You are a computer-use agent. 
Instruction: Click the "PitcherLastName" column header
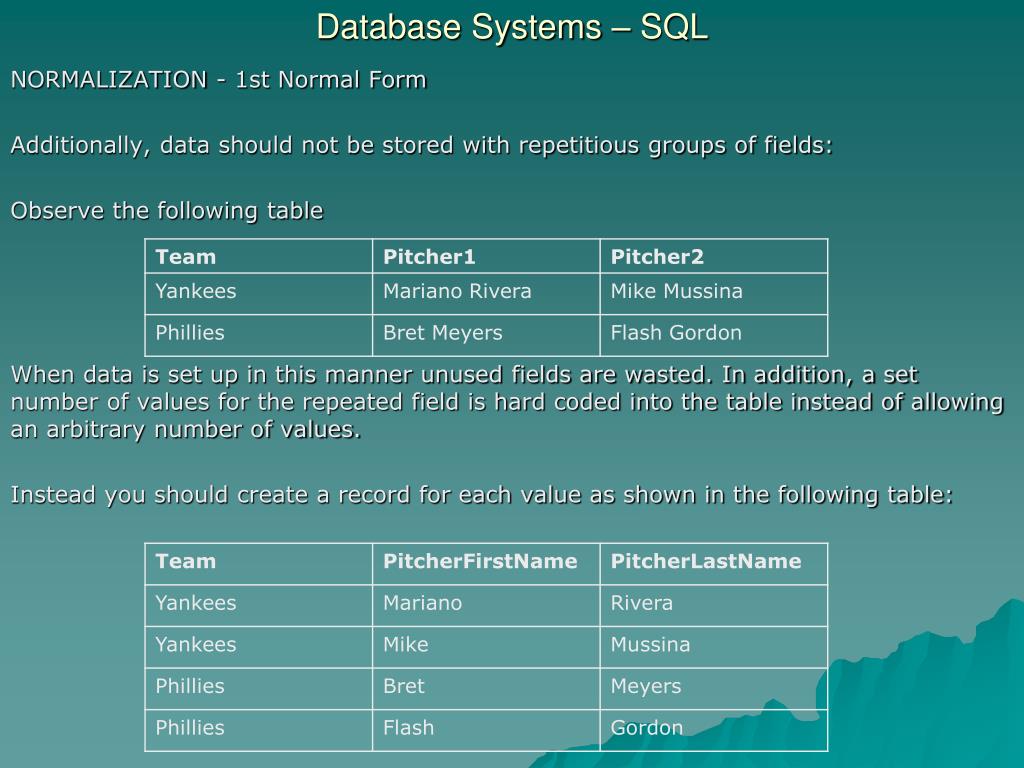pyautogui.click(x=714, y=564)
